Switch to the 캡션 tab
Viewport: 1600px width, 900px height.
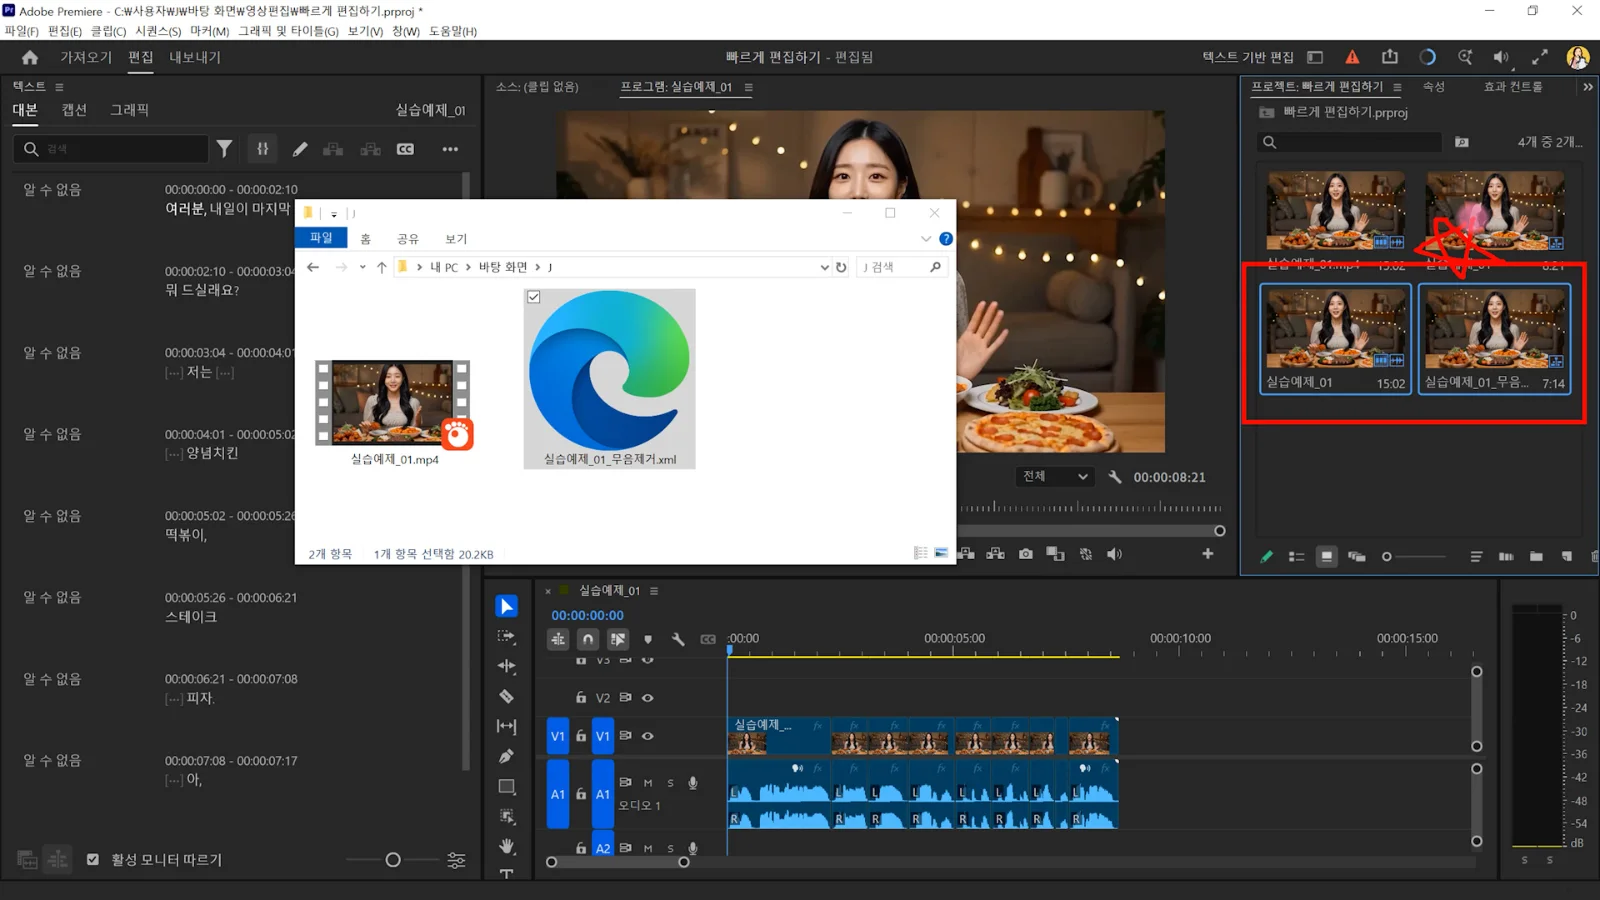tap(74, 110)
